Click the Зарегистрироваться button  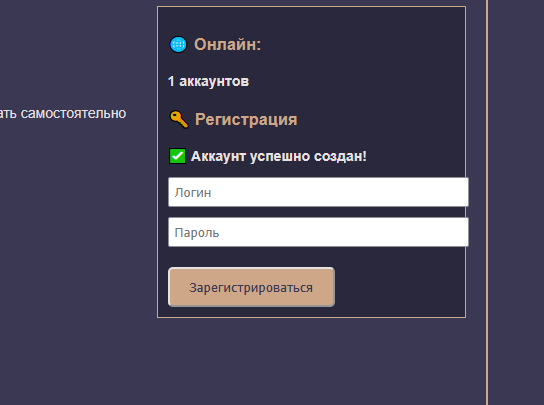point(251,287)
